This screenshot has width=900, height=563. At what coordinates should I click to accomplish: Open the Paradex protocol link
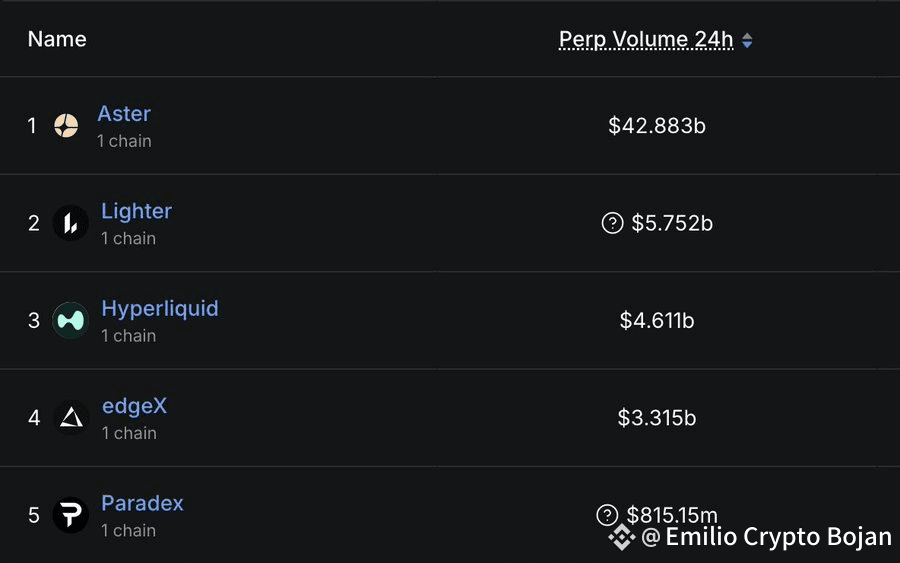pyautogui.click(x=142, y=503)
